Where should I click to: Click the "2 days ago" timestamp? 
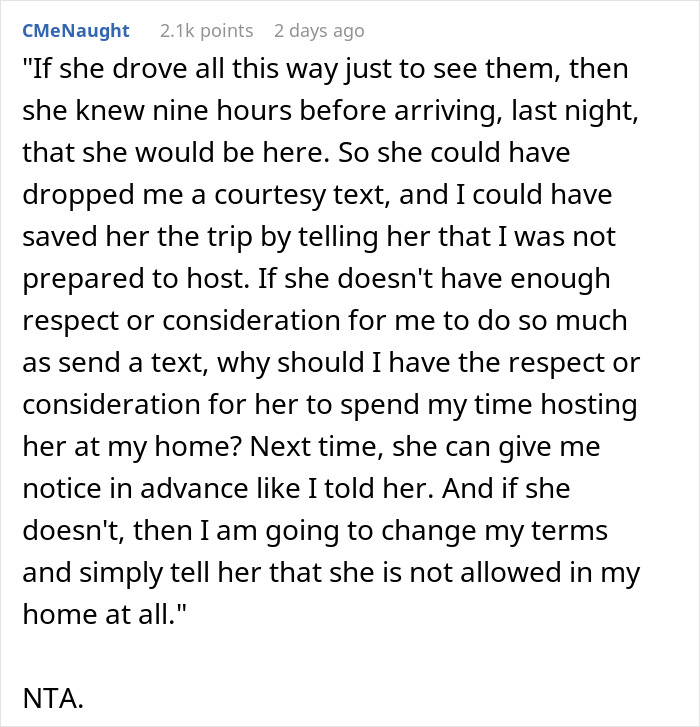pos(319,31)
